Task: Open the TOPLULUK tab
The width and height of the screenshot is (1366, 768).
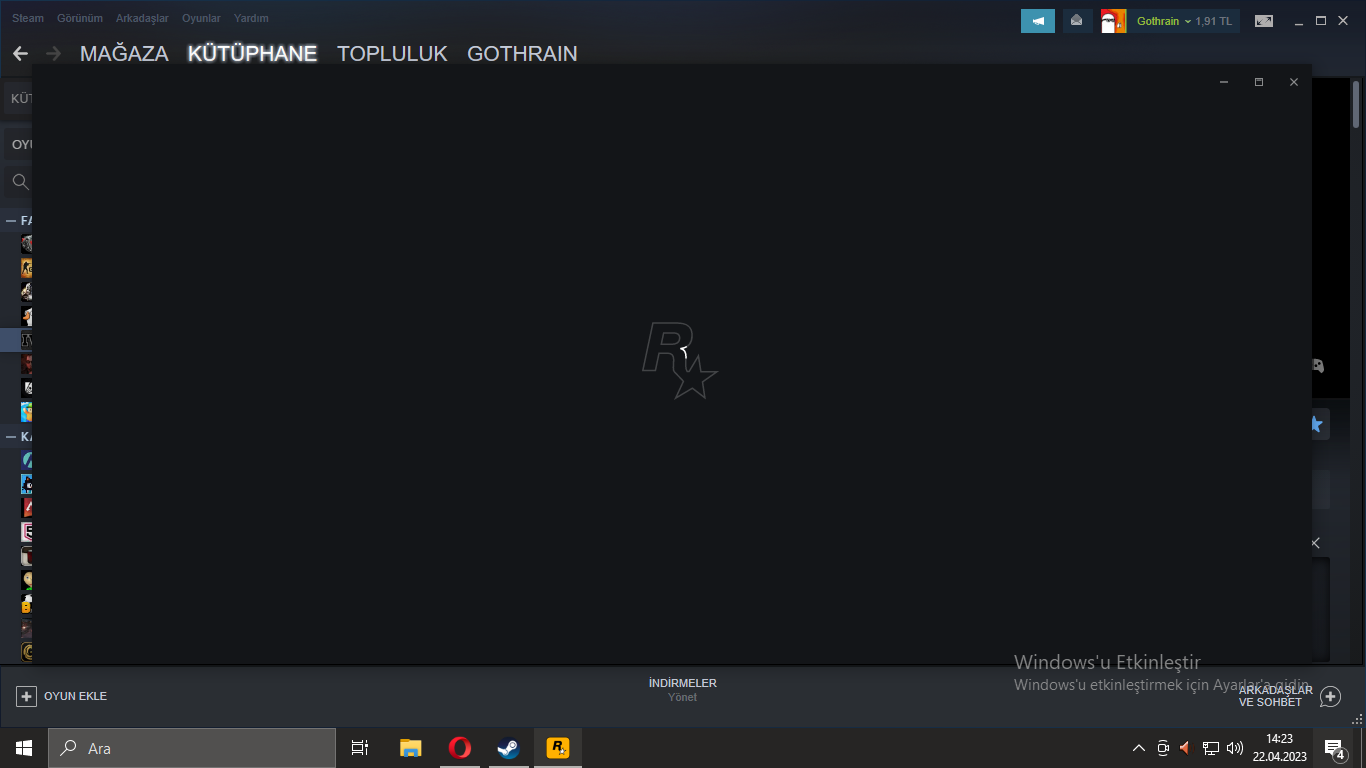Action: coord(392,54)
